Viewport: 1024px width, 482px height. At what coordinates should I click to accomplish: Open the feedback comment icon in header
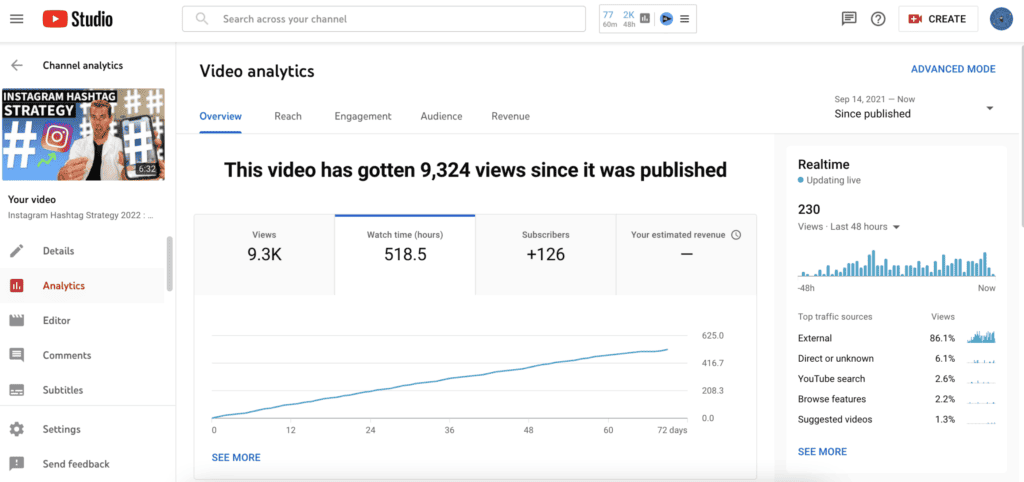(848, 19)
